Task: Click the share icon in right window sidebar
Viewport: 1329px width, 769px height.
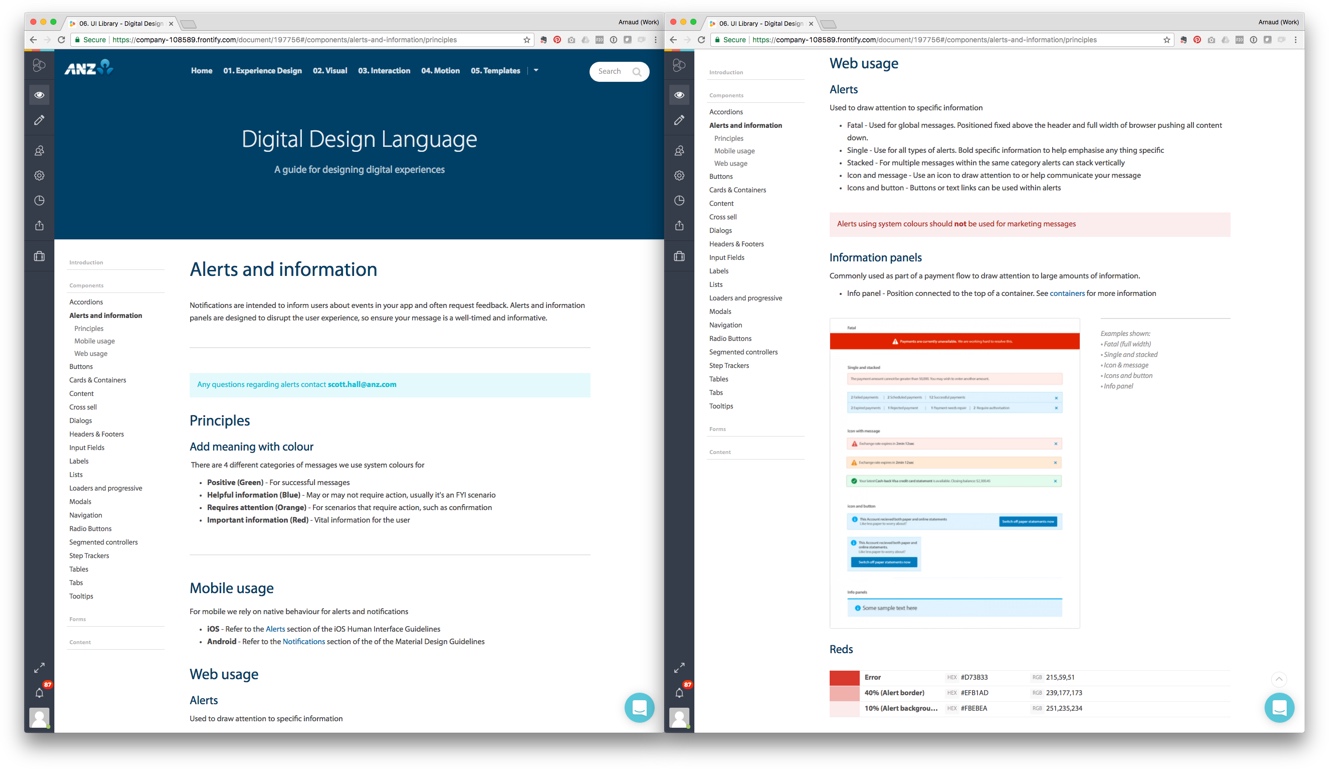Action: (x=679, y=226)
